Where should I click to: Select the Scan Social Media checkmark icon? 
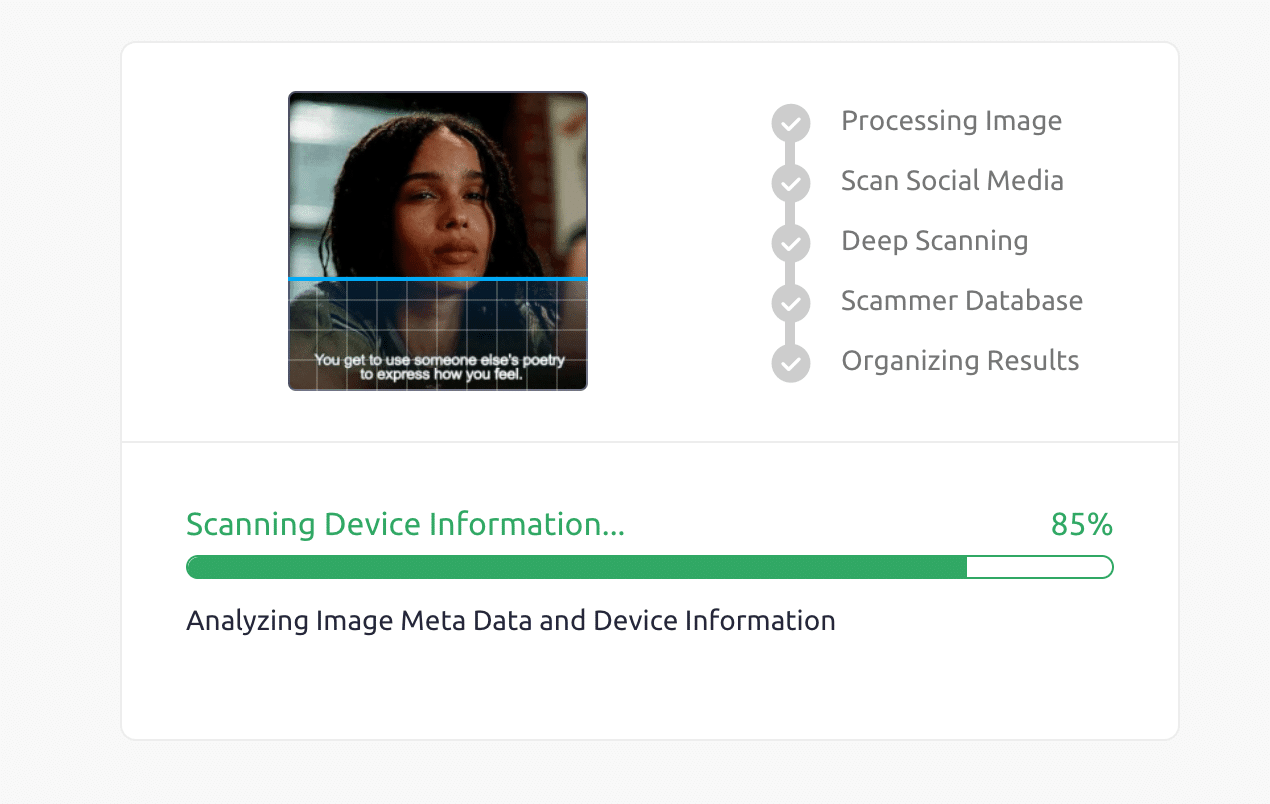(790, 183)
